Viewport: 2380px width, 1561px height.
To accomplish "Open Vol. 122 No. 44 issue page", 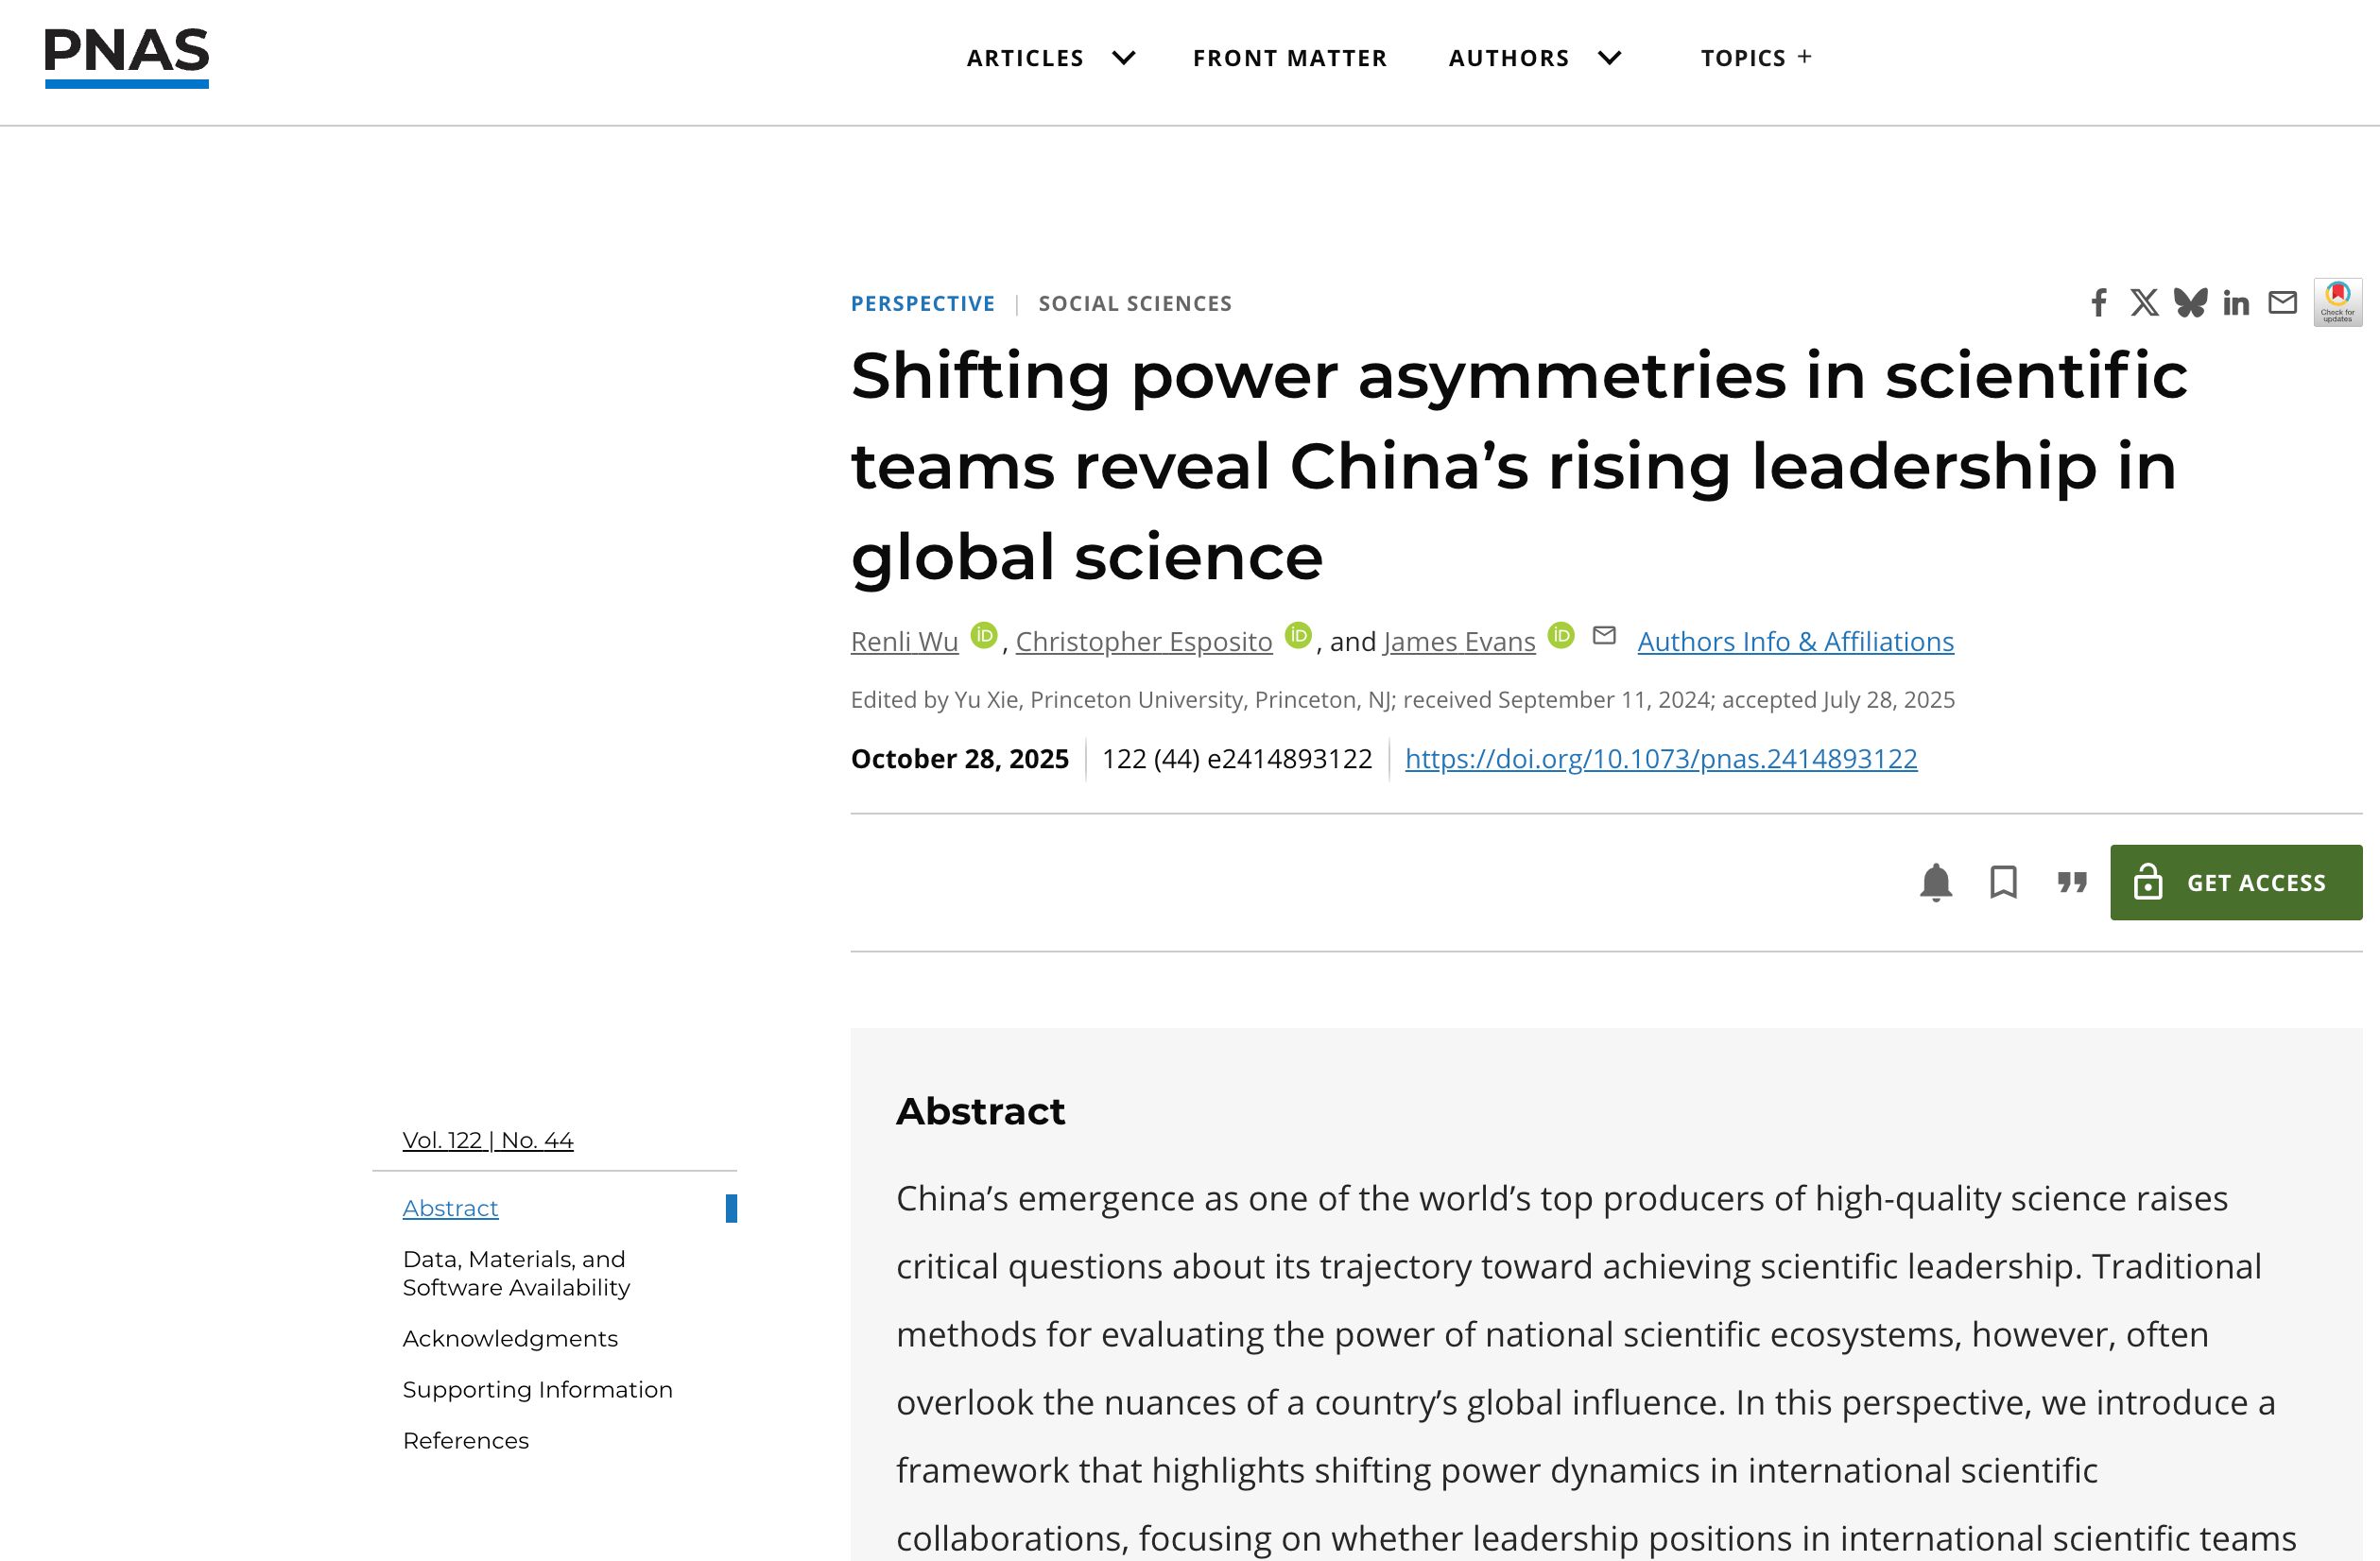I will [x=487, y=1139].
